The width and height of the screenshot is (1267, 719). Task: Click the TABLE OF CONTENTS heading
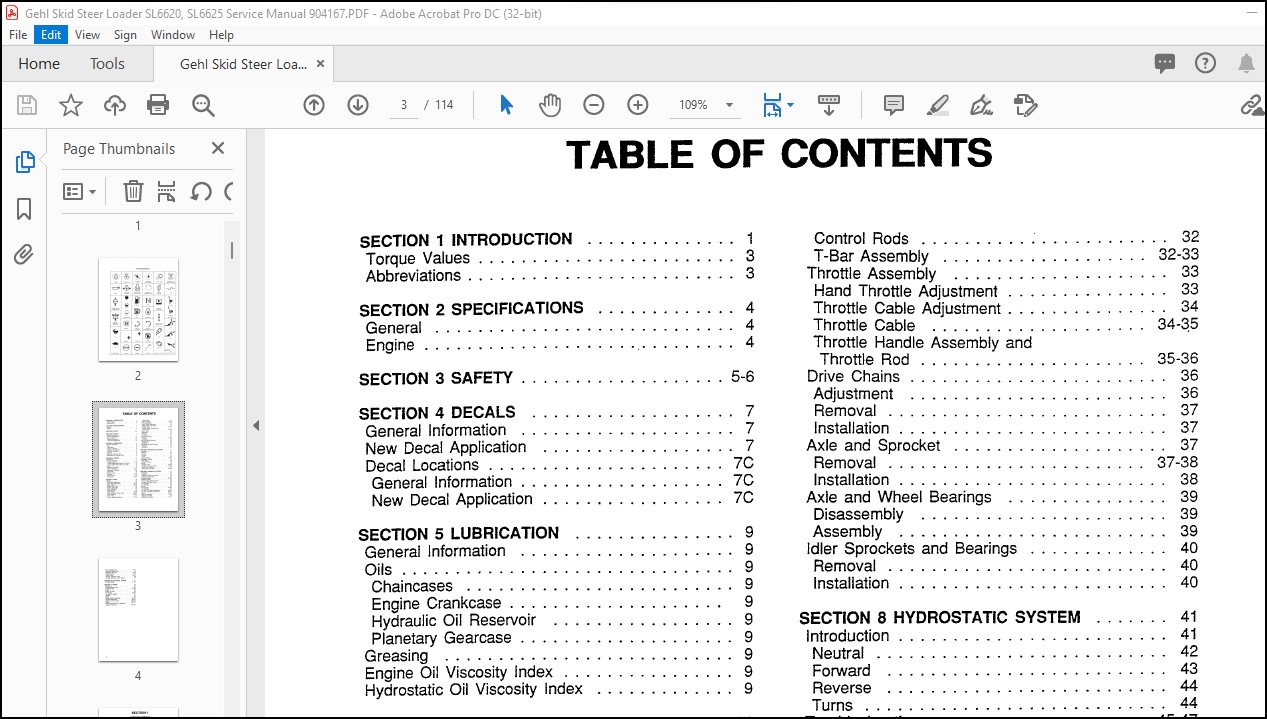coord(779,154)
